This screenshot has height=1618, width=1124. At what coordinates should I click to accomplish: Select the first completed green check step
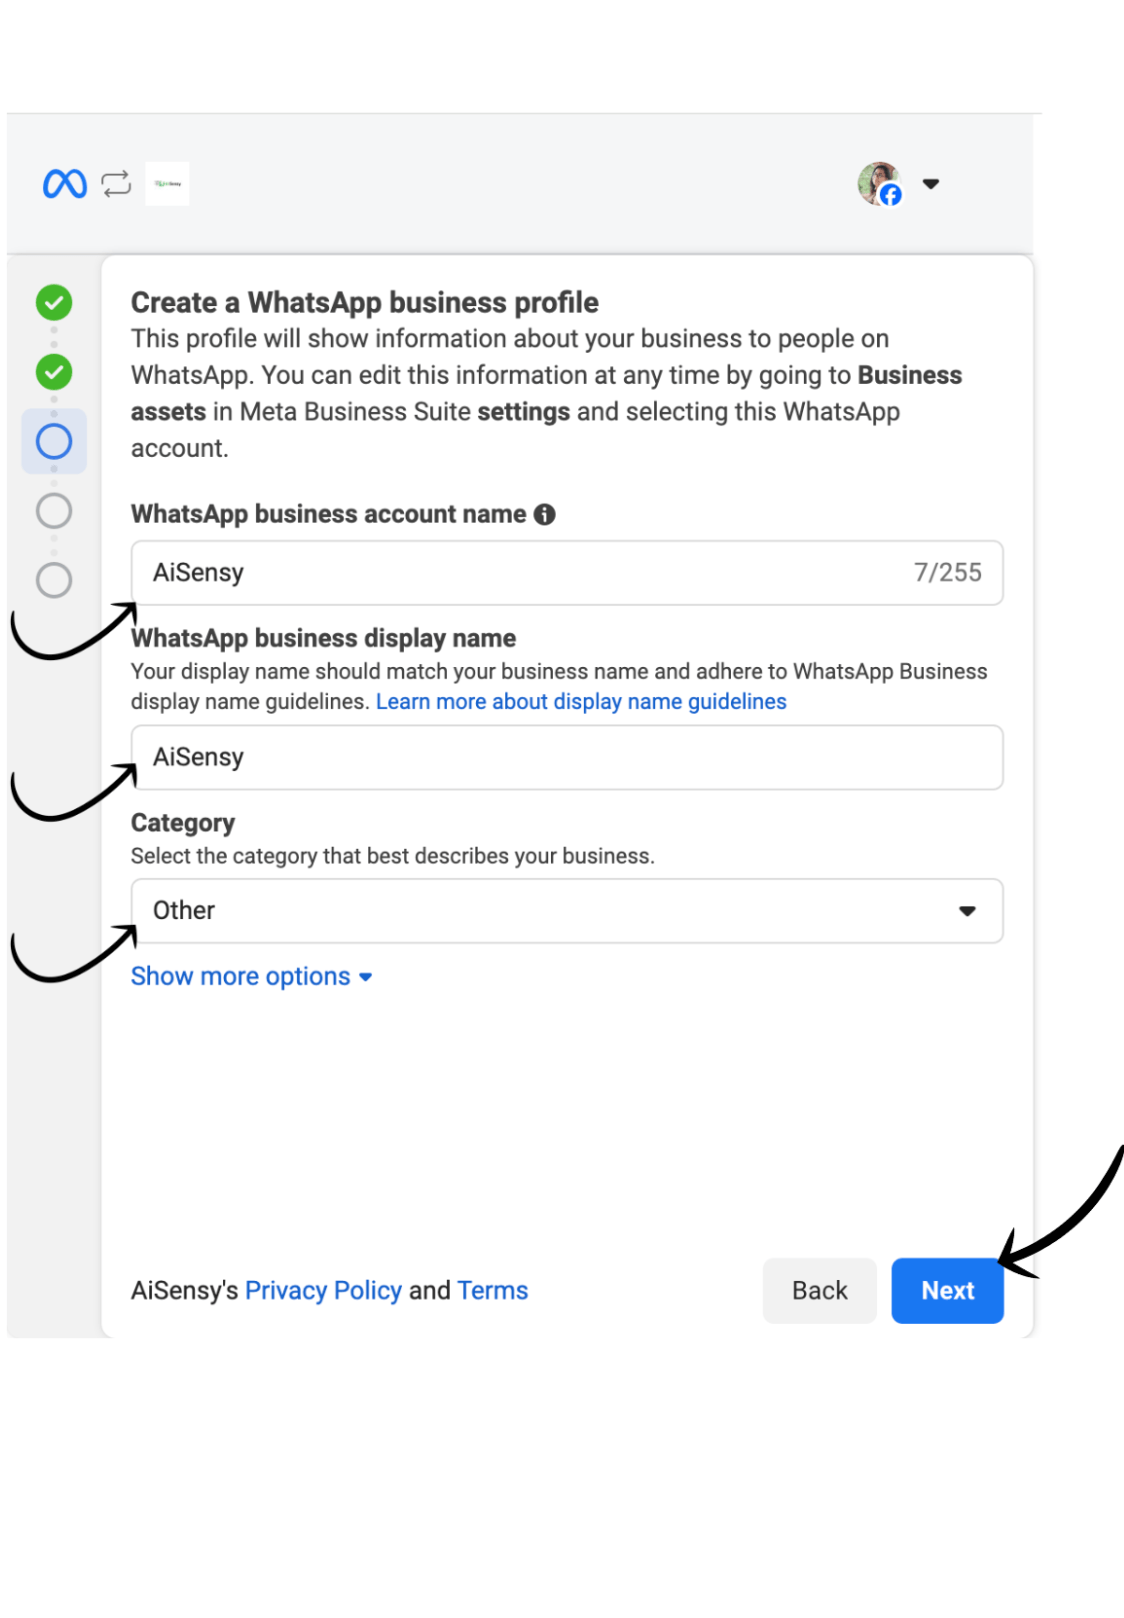(54, 302)
